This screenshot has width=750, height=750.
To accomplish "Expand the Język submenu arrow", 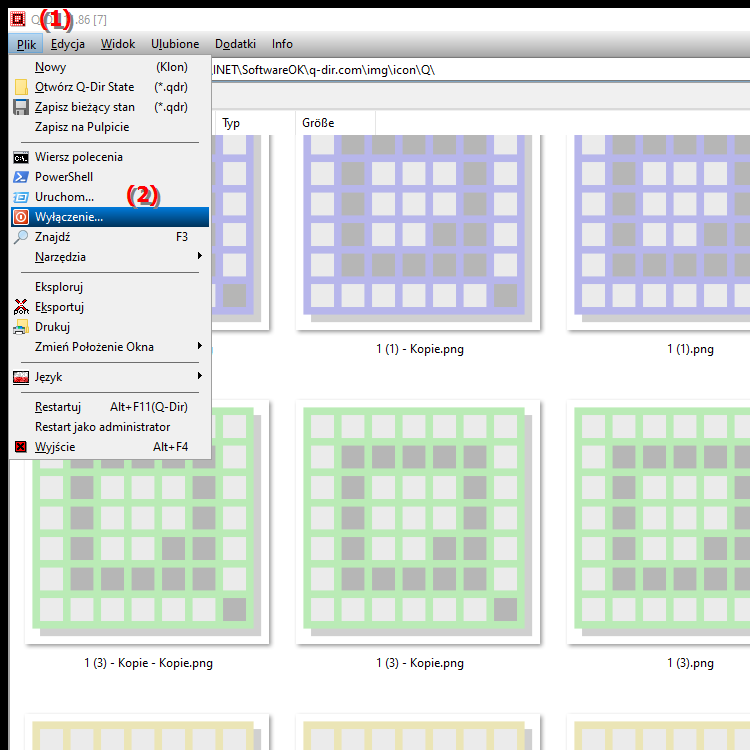I will point(200,376).
